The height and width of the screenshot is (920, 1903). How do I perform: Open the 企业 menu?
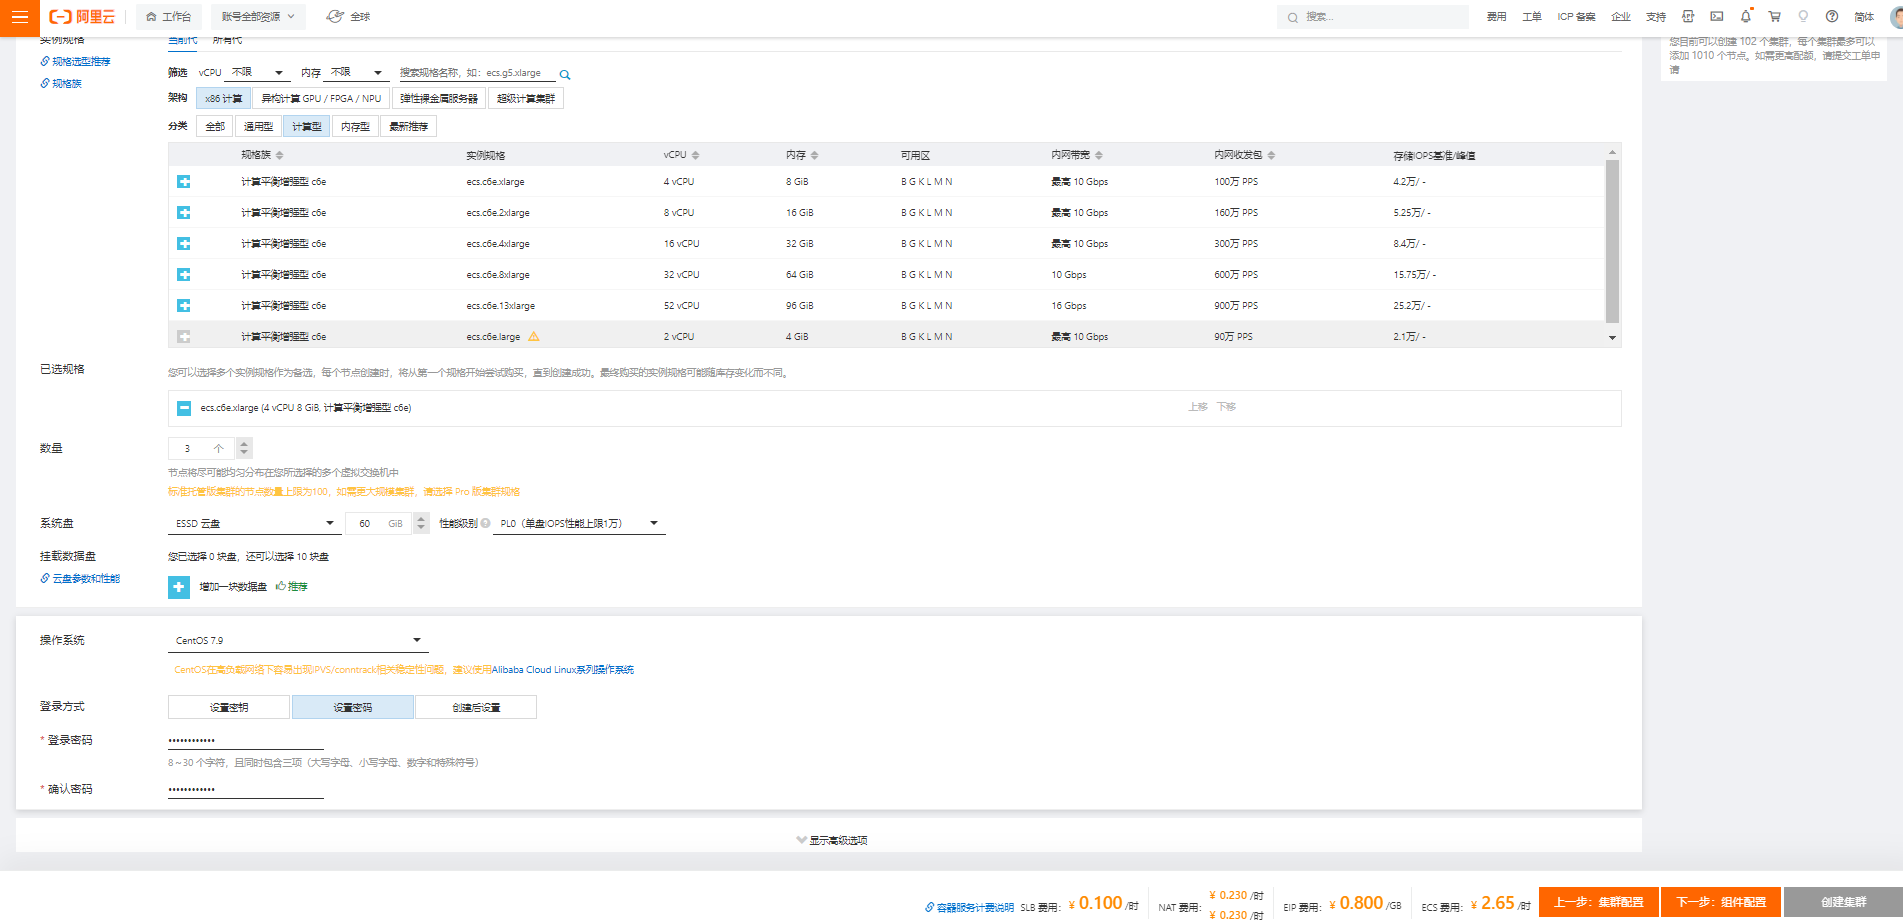tap(1621, 17)
